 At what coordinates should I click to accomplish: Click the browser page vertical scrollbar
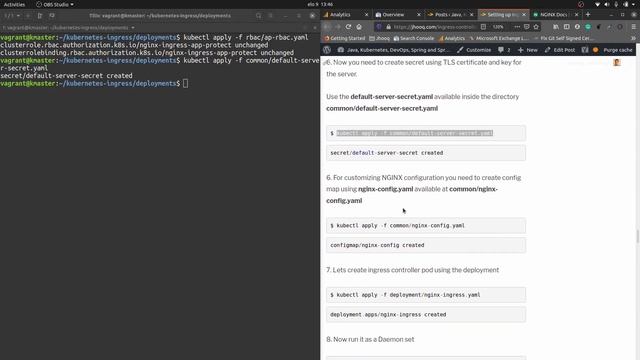[638, 236]
